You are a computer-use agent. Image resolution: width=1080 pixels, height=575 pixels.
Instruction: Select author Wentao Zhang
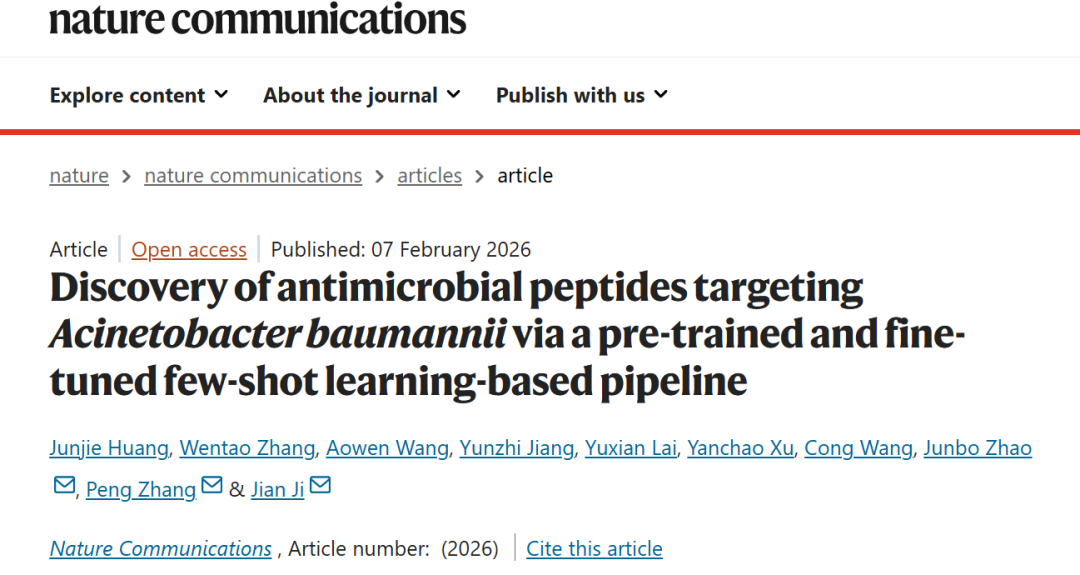point(248,449)
